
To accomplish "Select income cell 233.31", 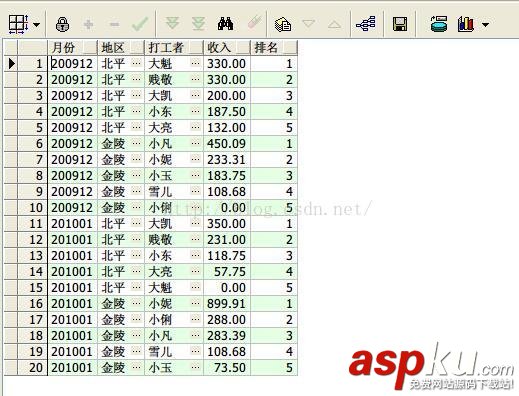I will (227, 159).
